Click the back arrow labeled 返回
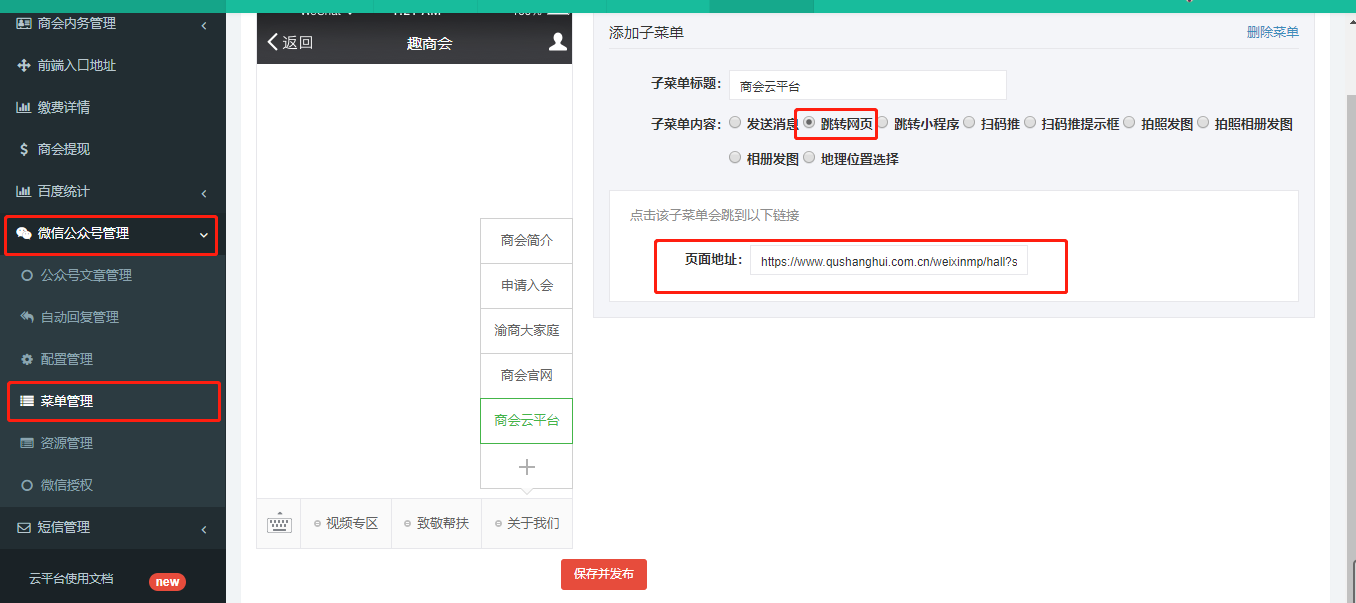1356x603 pixels. (x=290, y=42)
